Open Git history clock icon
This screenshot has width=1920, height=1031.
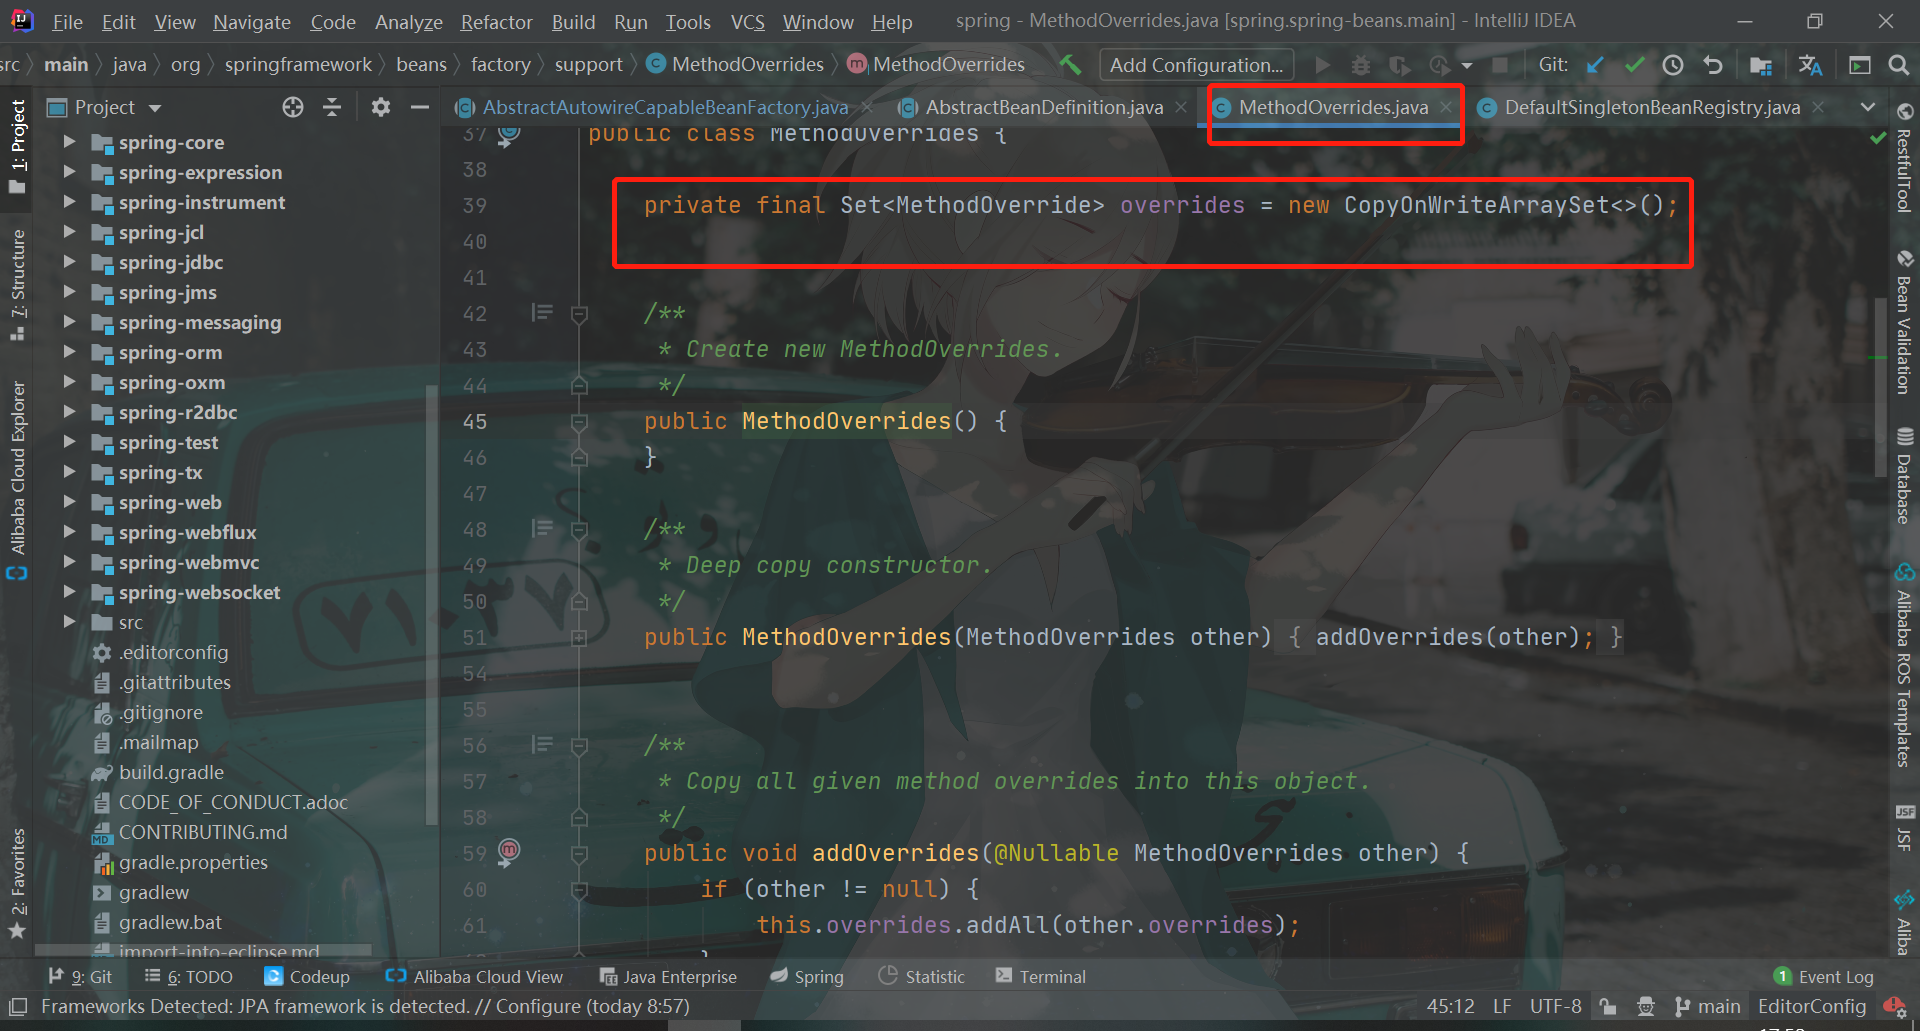pyautogui.click(x=1673, y=65)
